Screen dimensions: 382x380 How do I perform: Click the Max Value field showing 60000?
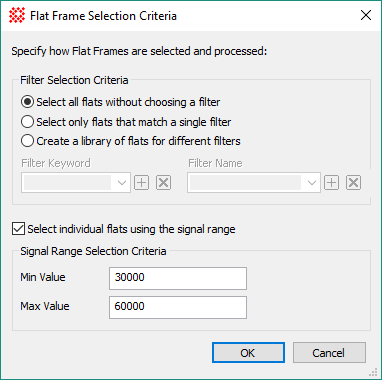178,307
